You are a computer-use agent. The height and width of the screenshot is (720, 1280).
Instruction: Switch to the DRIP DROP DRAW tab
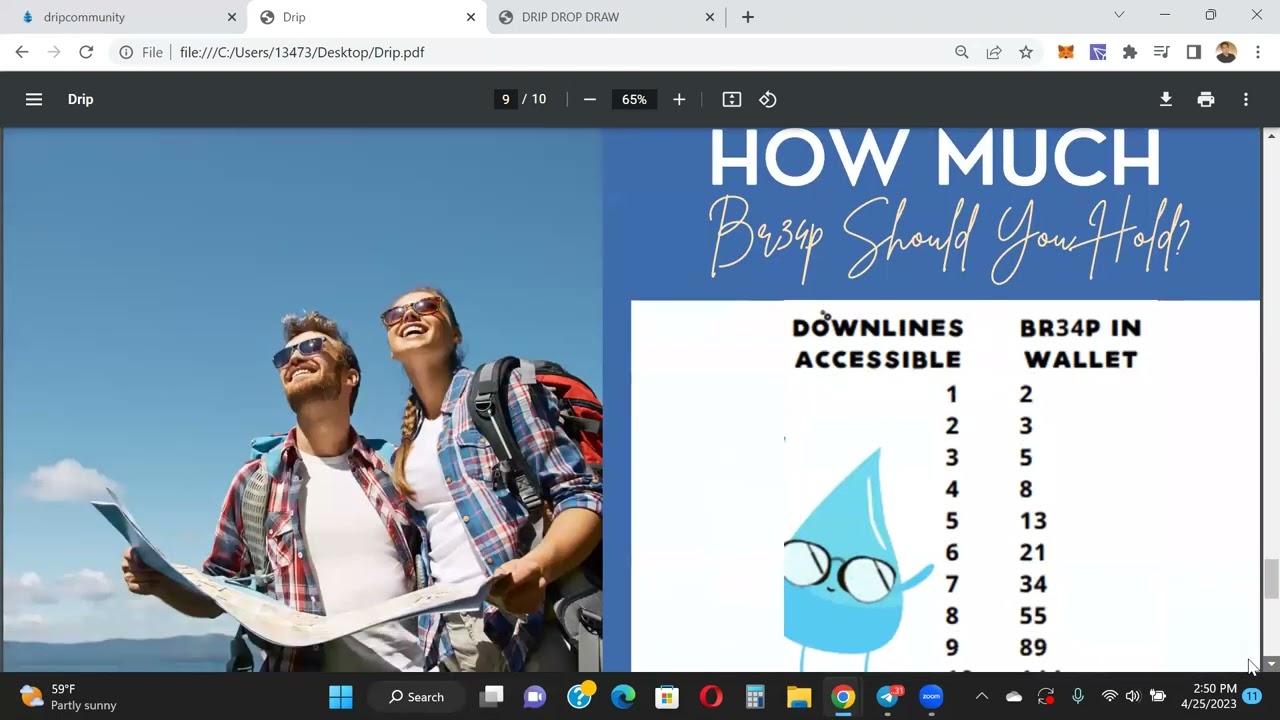click(x=605, y=17)
